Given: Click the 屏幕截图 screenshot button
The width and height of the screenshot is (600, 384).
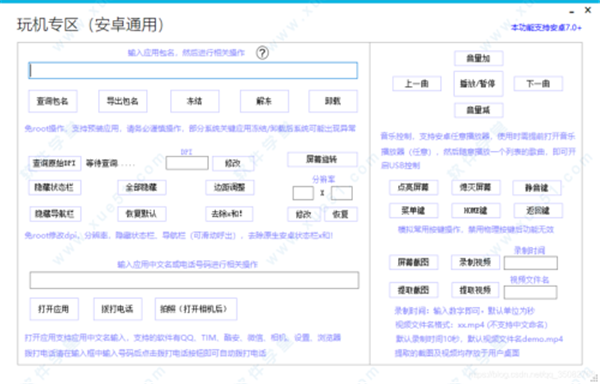Looking at the screenshot, I should coord(414,262).
